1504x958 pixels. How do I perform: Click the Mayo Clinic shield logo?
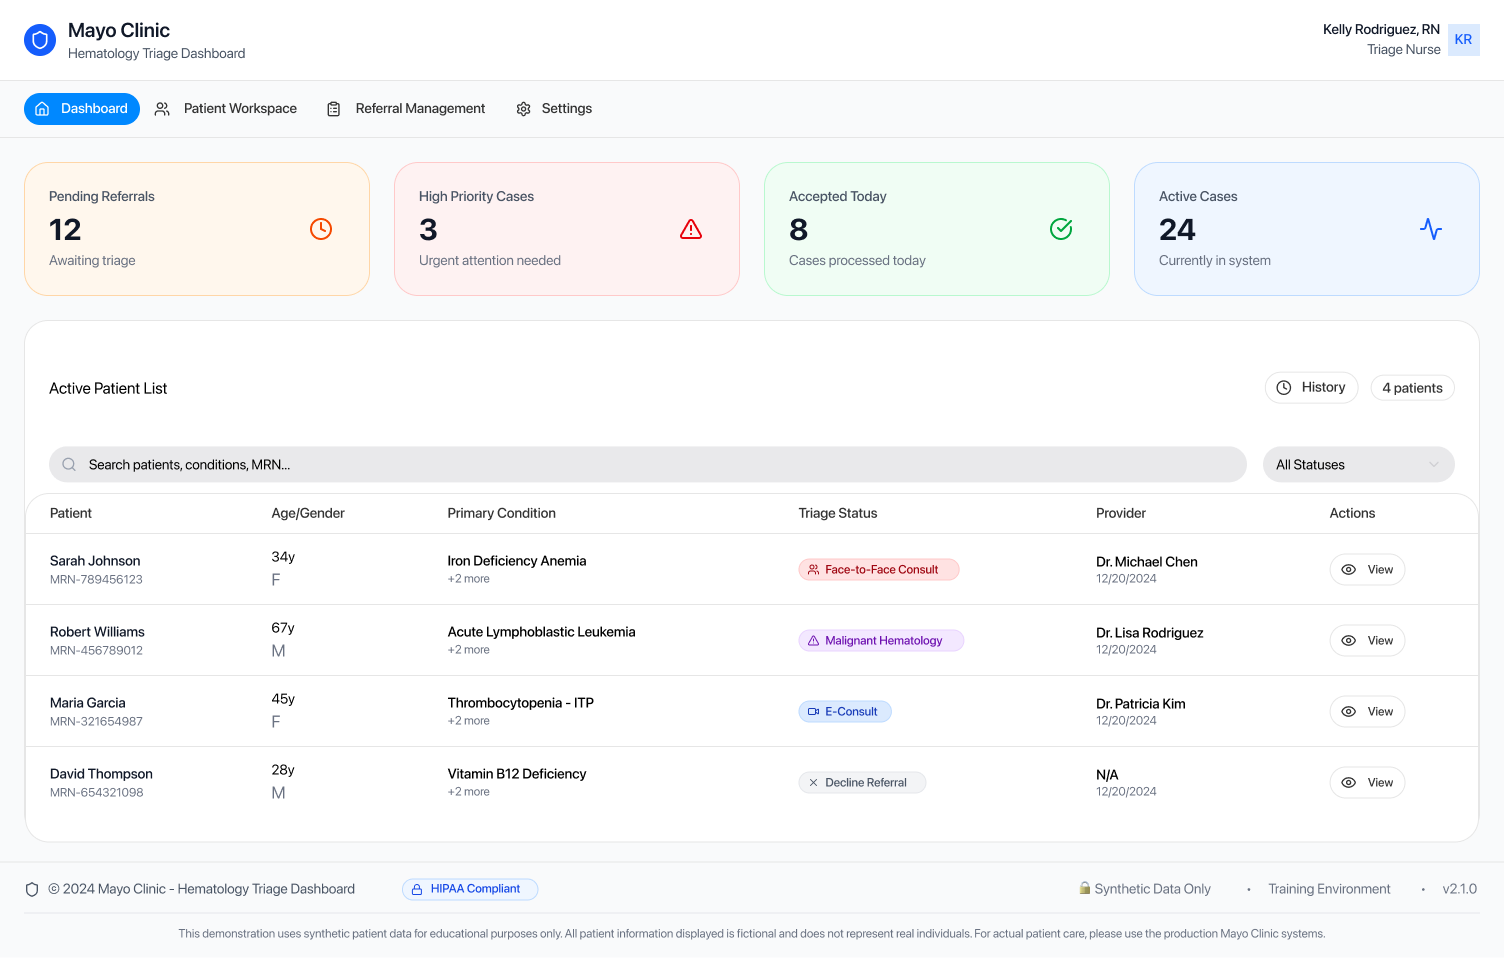pyautogui.click(x=40, y=40)
